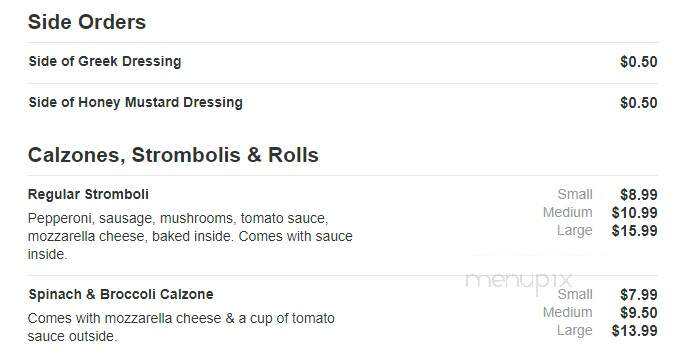Screen dimensions: 698x363
Task: Choose Small size for Regular Stromboli
Action: [x=575, y=194]
